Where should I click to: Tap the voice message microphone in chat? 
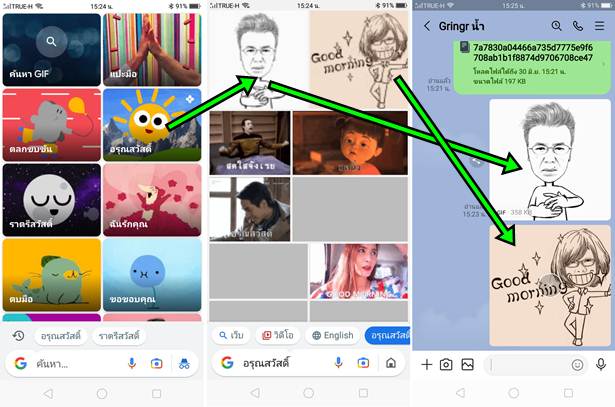600,365
